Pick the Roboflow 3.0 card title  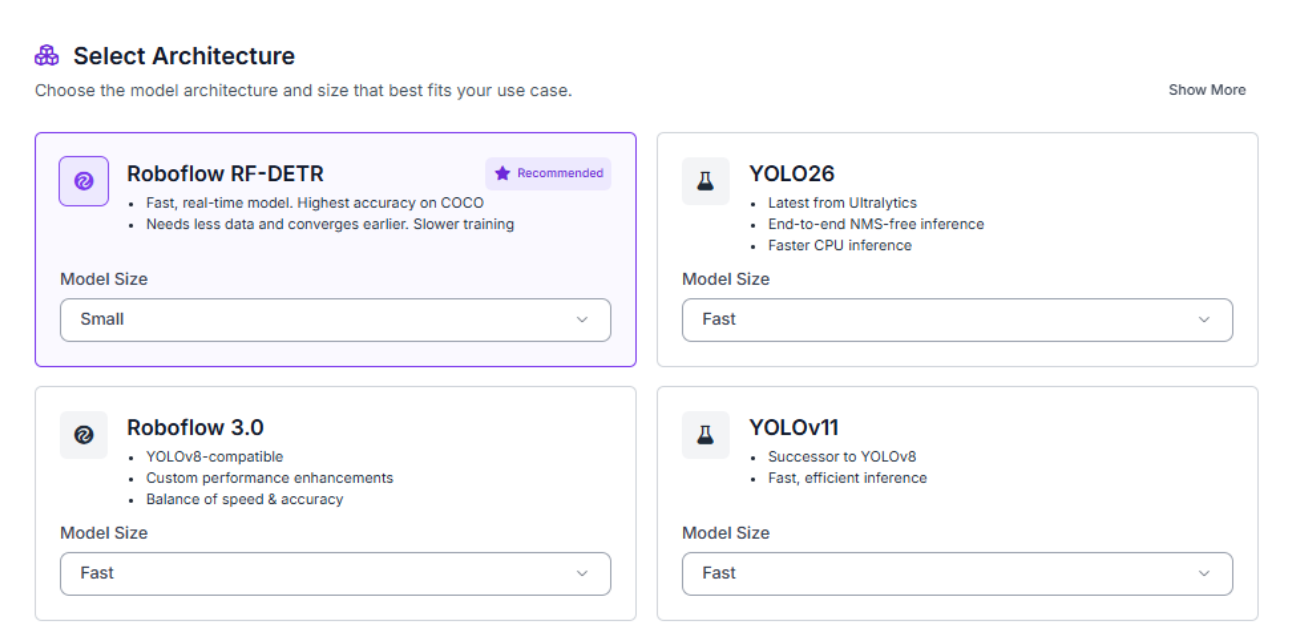tap(195, 428)
